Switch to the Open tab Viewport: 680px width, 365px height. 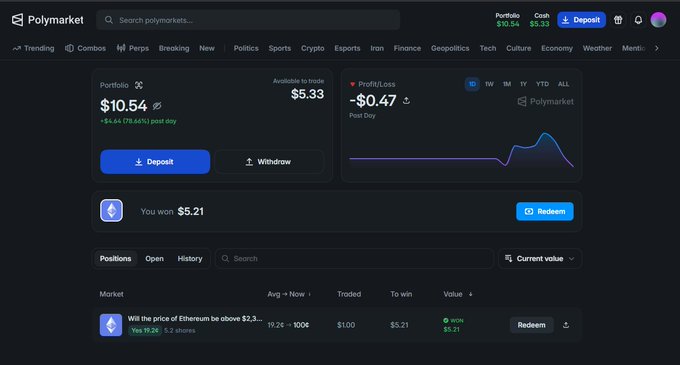click(154, 258)
